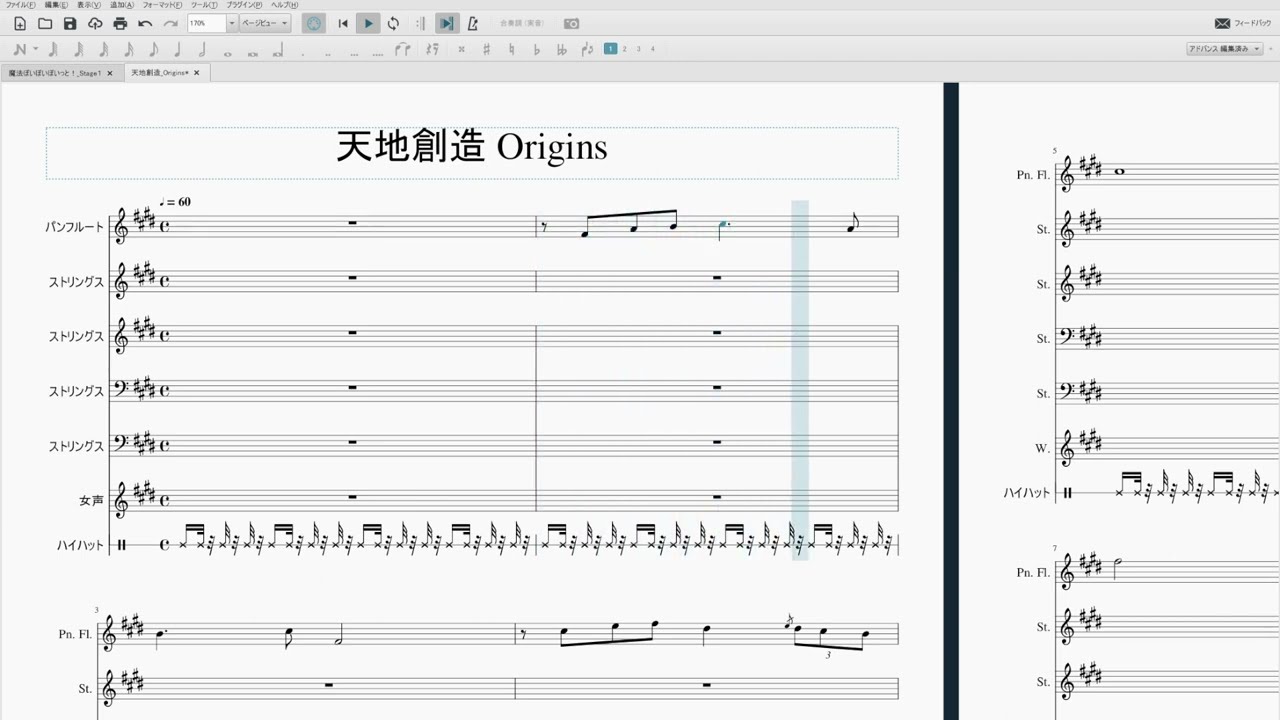Select the 天地創造 Origins title text
Screen dimensions: 1280x720
tap(472, 148)
